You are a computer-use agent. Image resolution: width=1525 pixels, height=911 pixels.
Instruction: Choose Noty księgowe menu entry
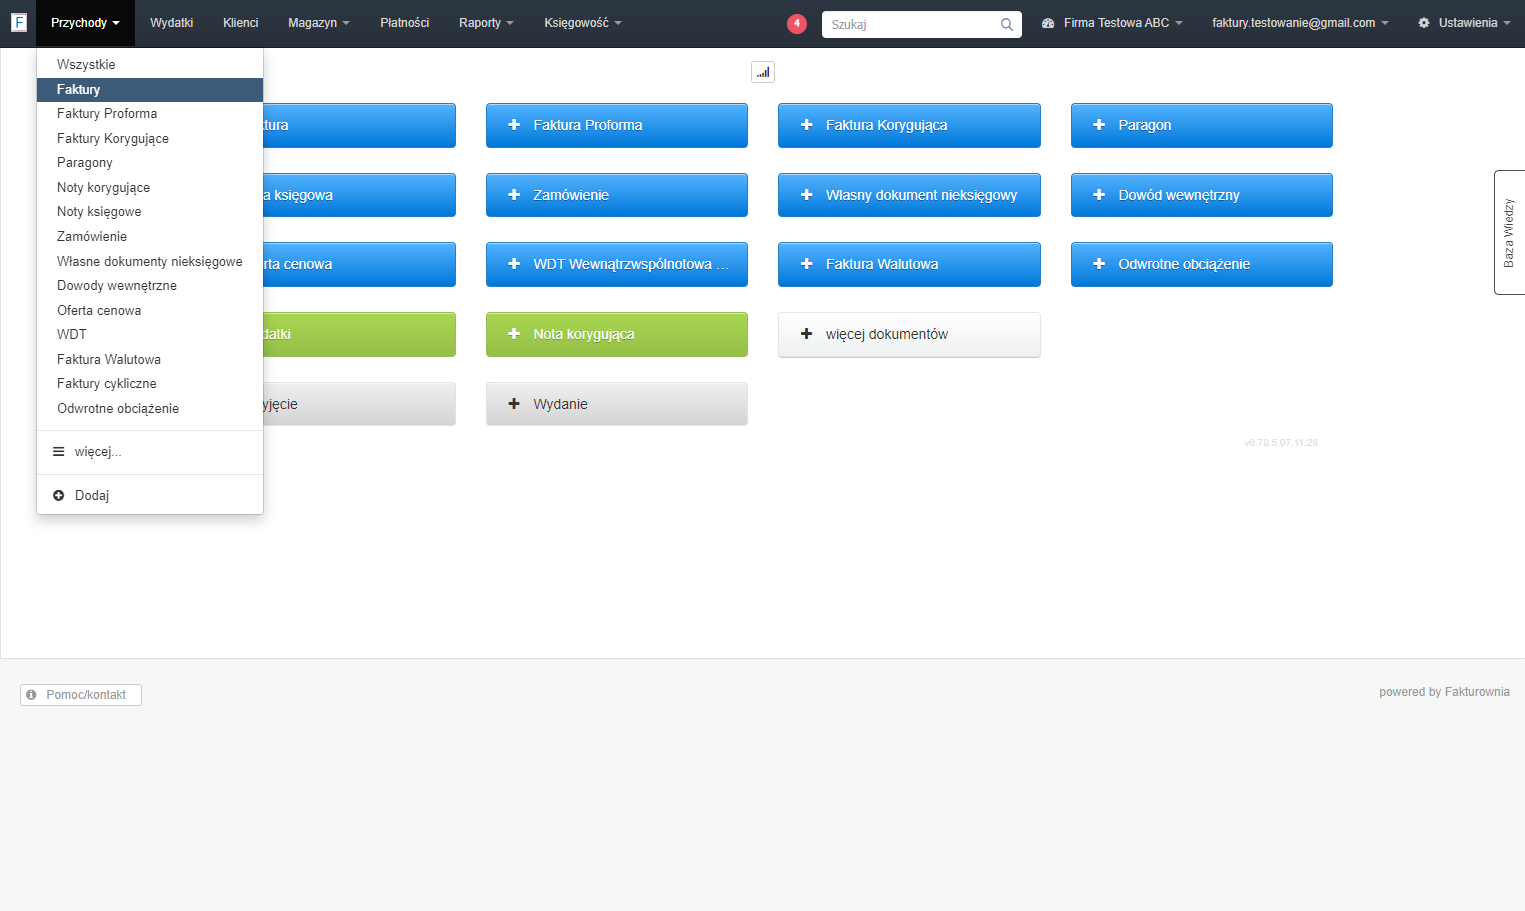coord(150,212)
